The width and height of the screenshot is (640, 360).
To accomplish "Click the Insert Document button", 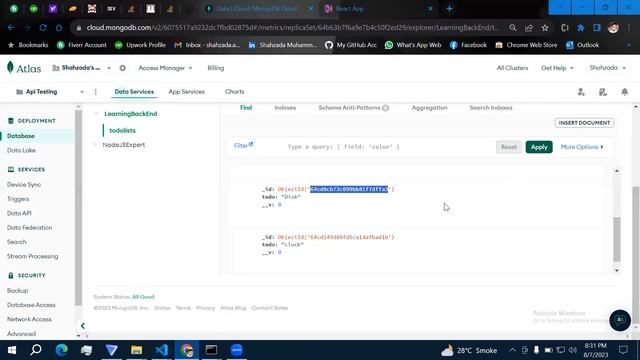I will click(x=584, y=123).
